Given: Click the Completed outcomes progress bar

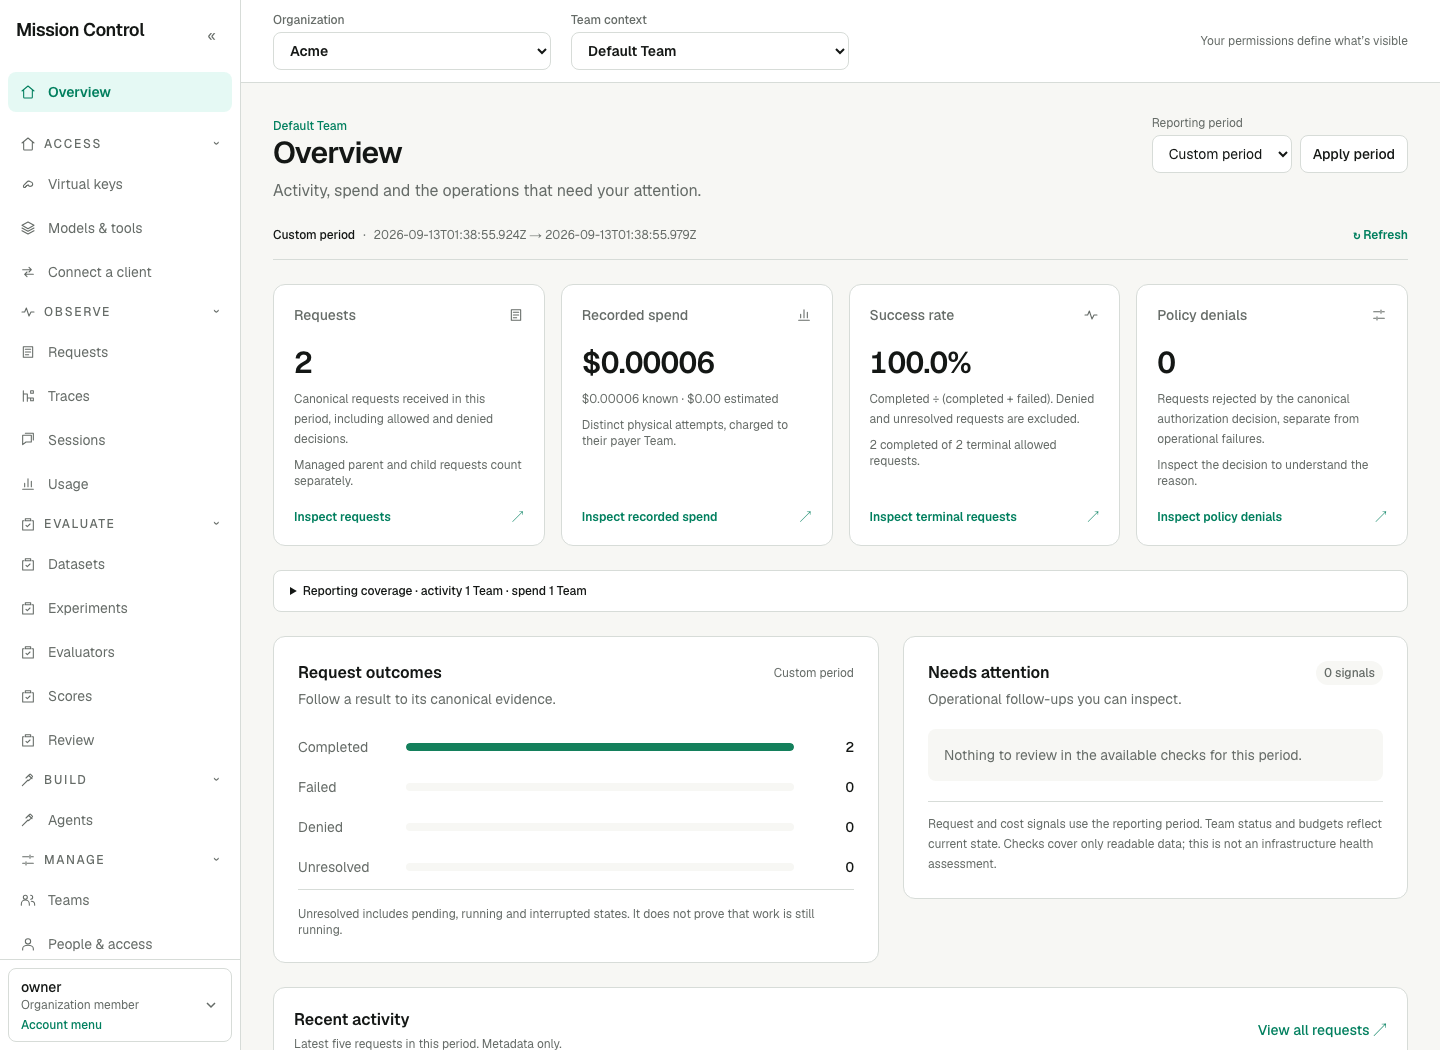Looking at the screenshot, I should coord(600,747).
